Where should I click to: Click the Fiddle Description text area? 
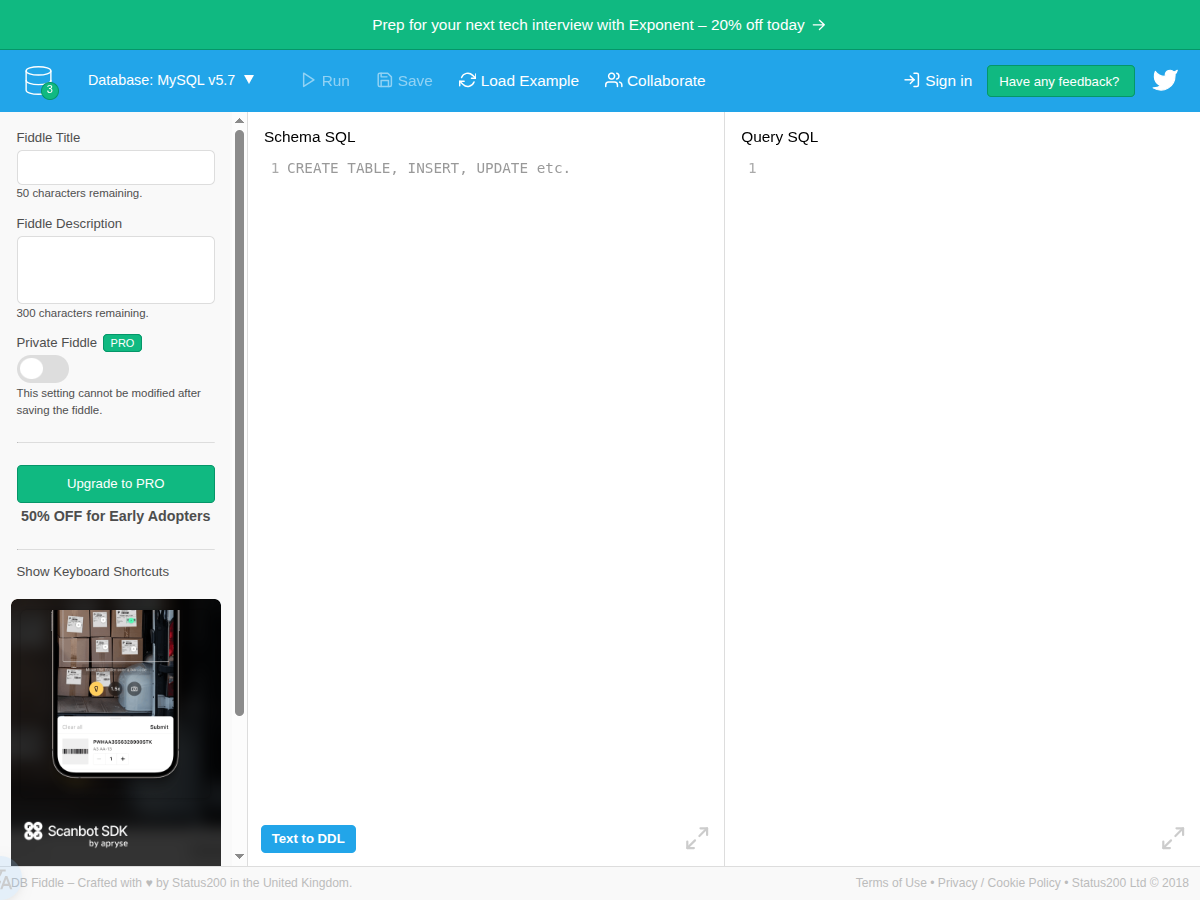click(116, 270)
